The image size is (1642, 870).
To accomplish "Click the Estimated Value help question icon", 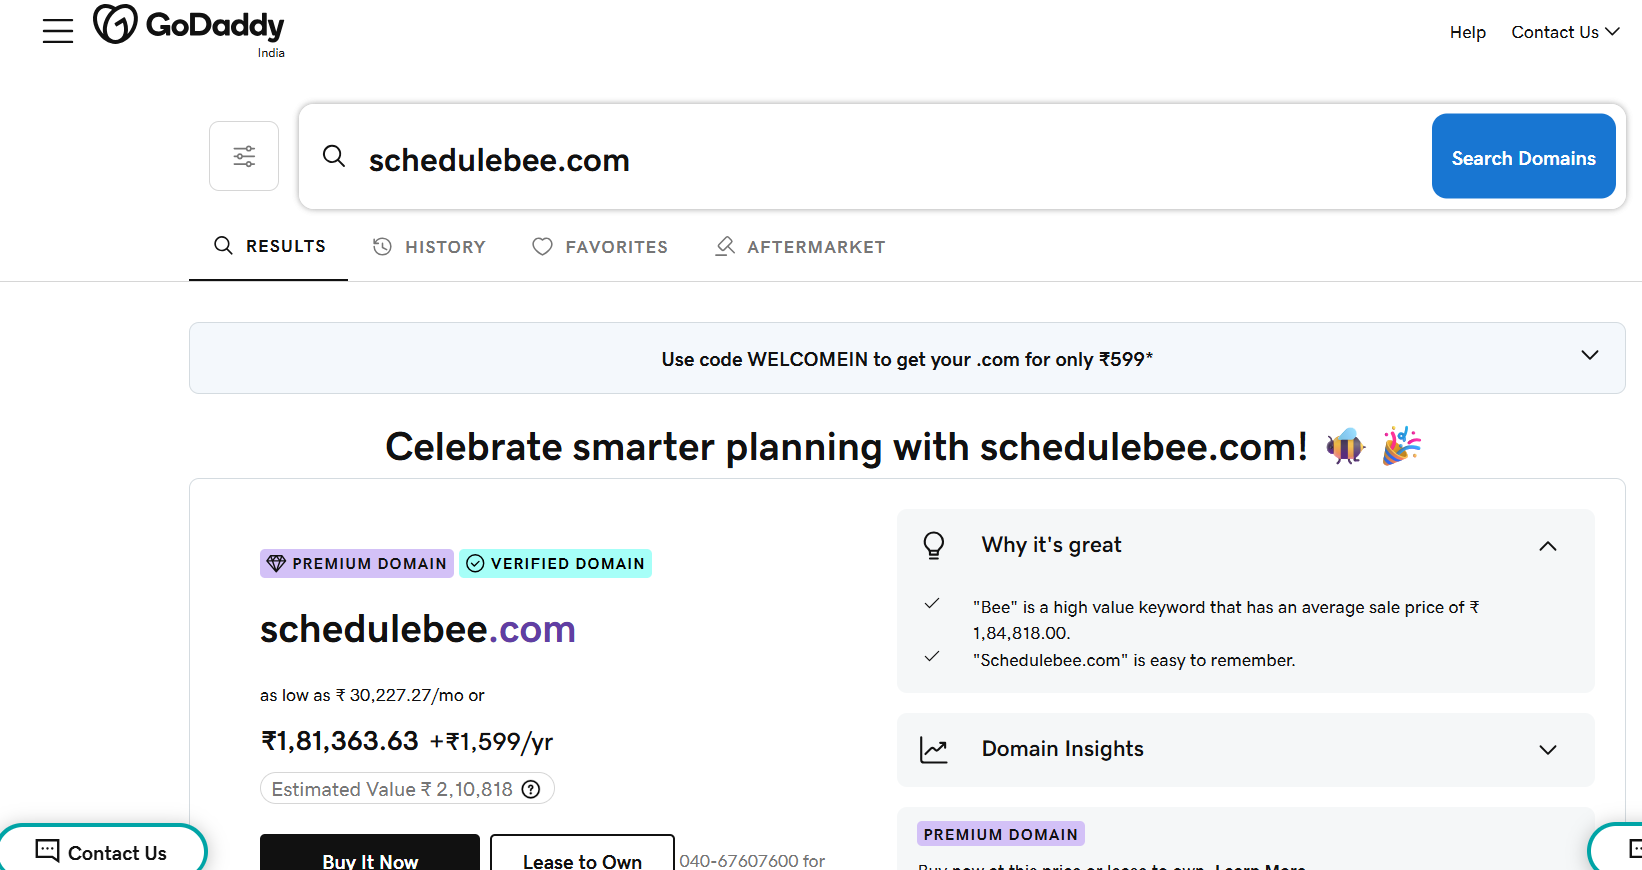I will [531, 789].
